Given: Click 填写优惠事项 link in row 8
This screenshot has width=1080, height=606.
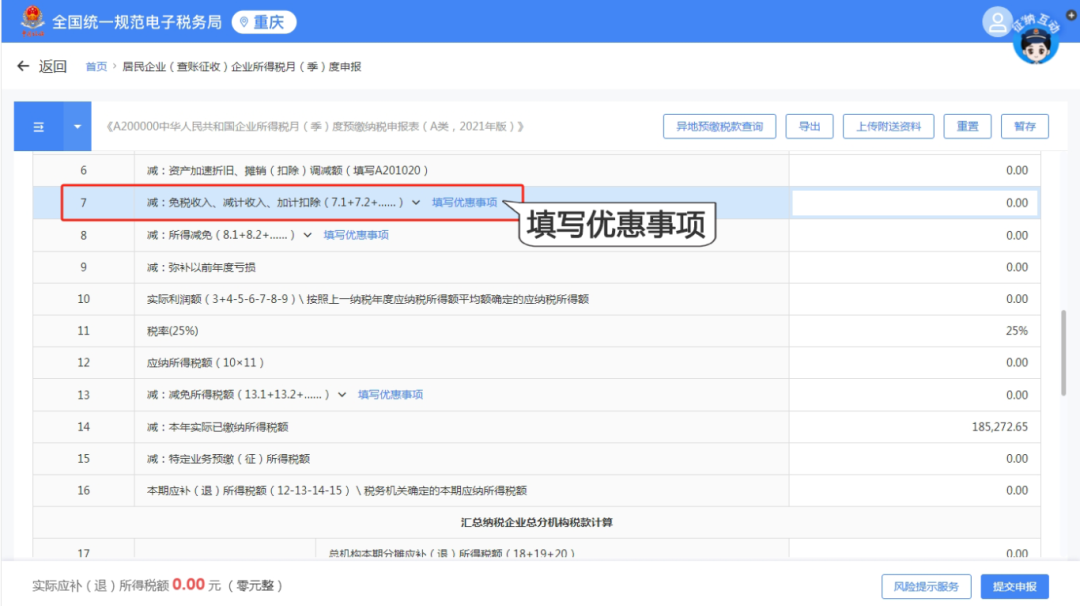Looking at the screenshot, I should 356,235.
